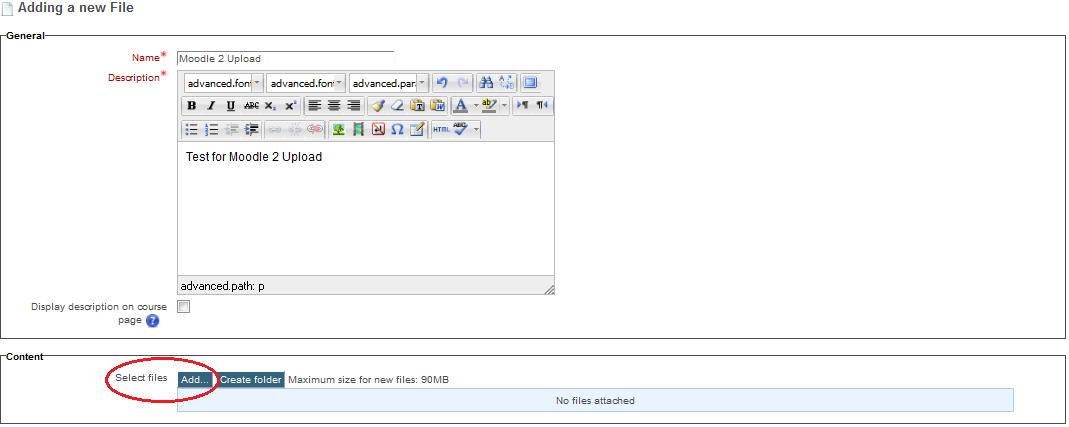Screen dimensions: 1069x427
Task: Click the background highlight color icon
Action: pos(489,106)
